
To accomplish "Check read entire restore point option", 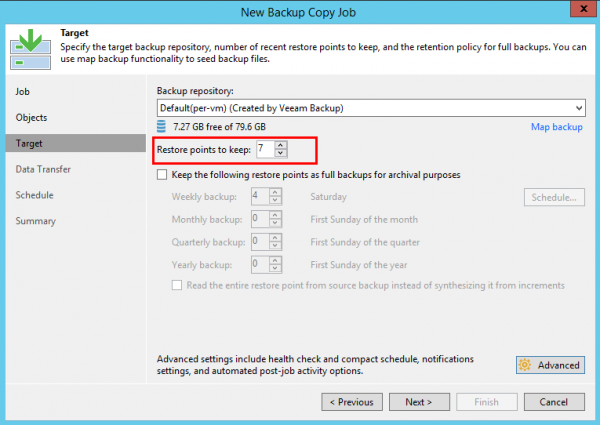I will coord(177,285).
